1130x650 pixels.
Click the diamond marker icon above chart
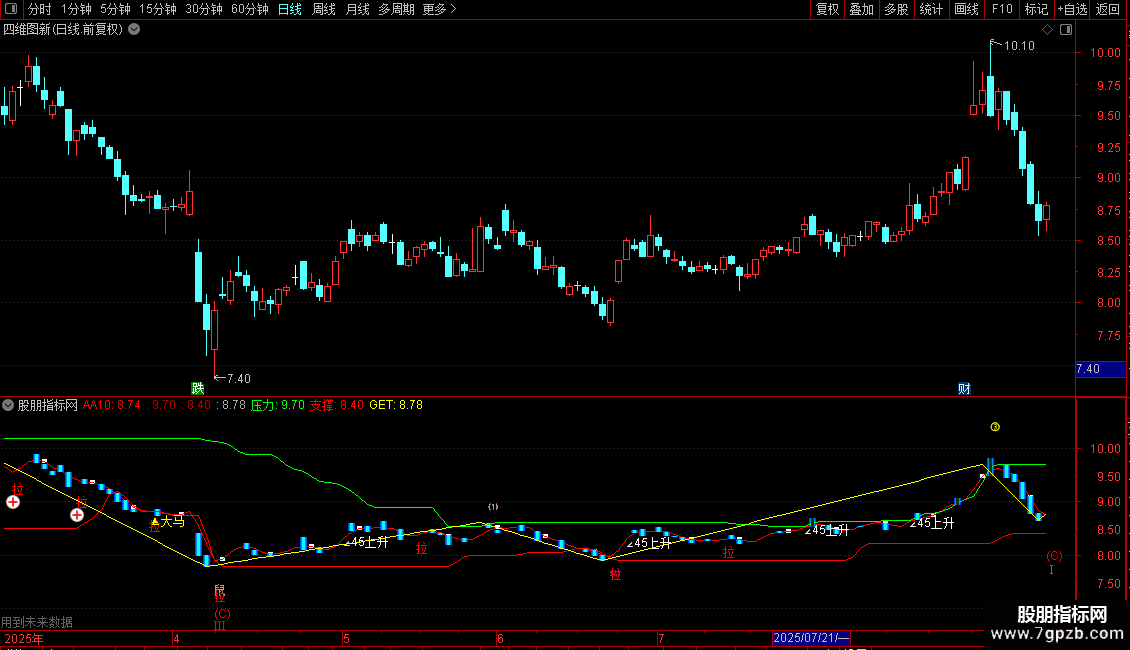pos(1047,30)
